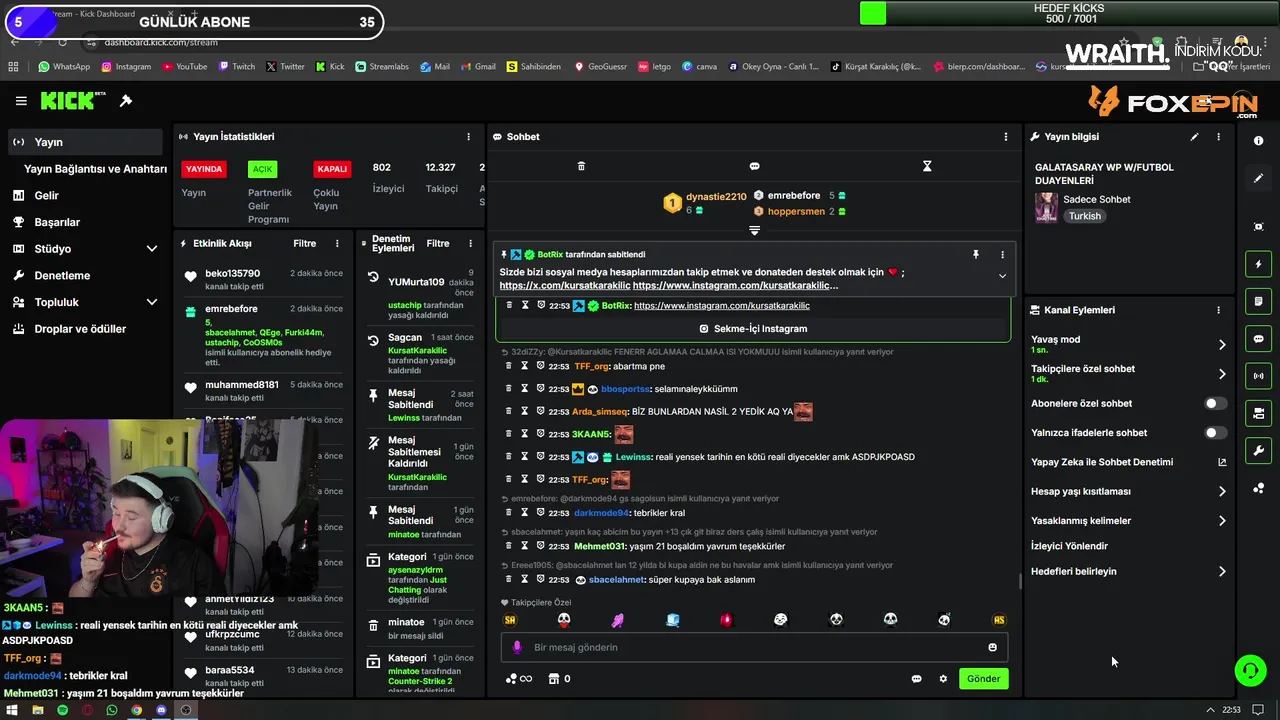The width and height of the screenshot is (1280, 720).
Task: Click the document icon in right sidebar
Action: point(1258,301)
